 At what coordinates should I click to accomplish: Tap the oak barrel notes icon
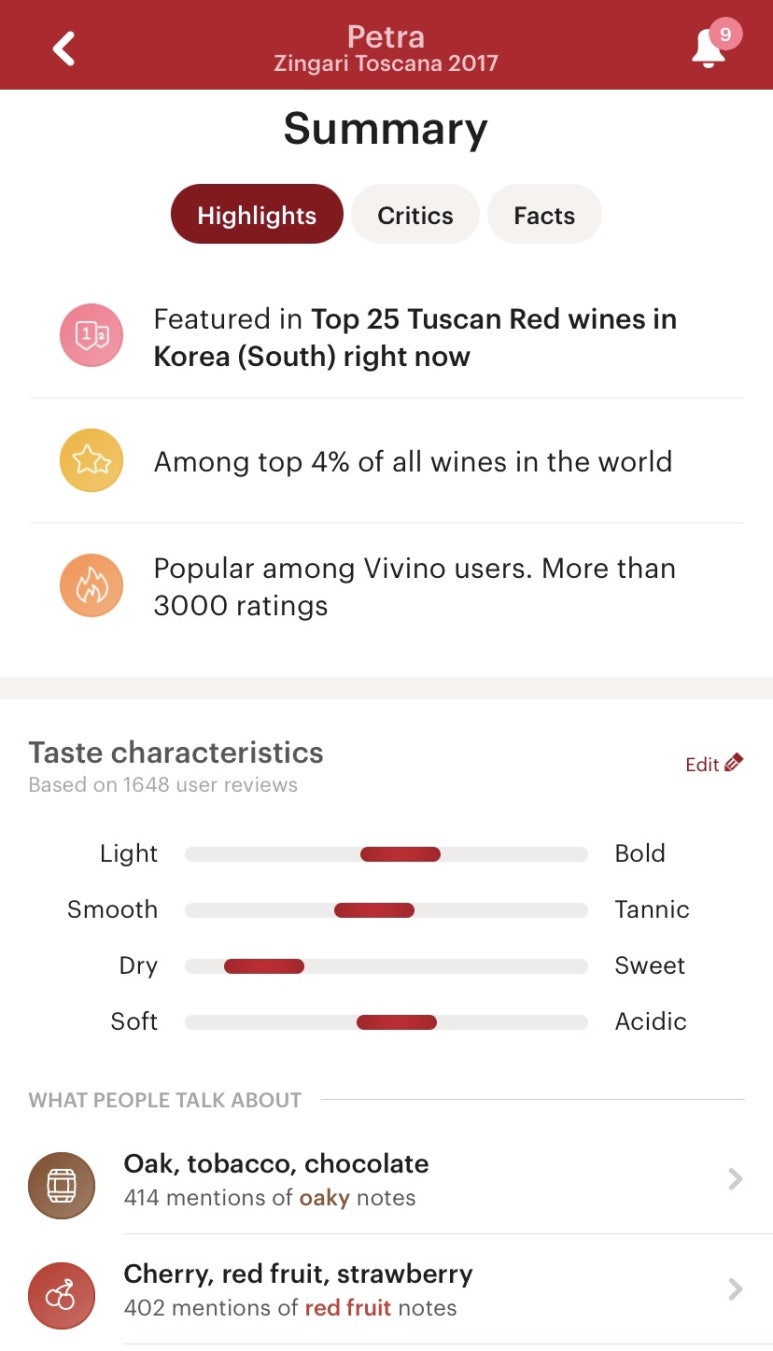coord(62,1186)
